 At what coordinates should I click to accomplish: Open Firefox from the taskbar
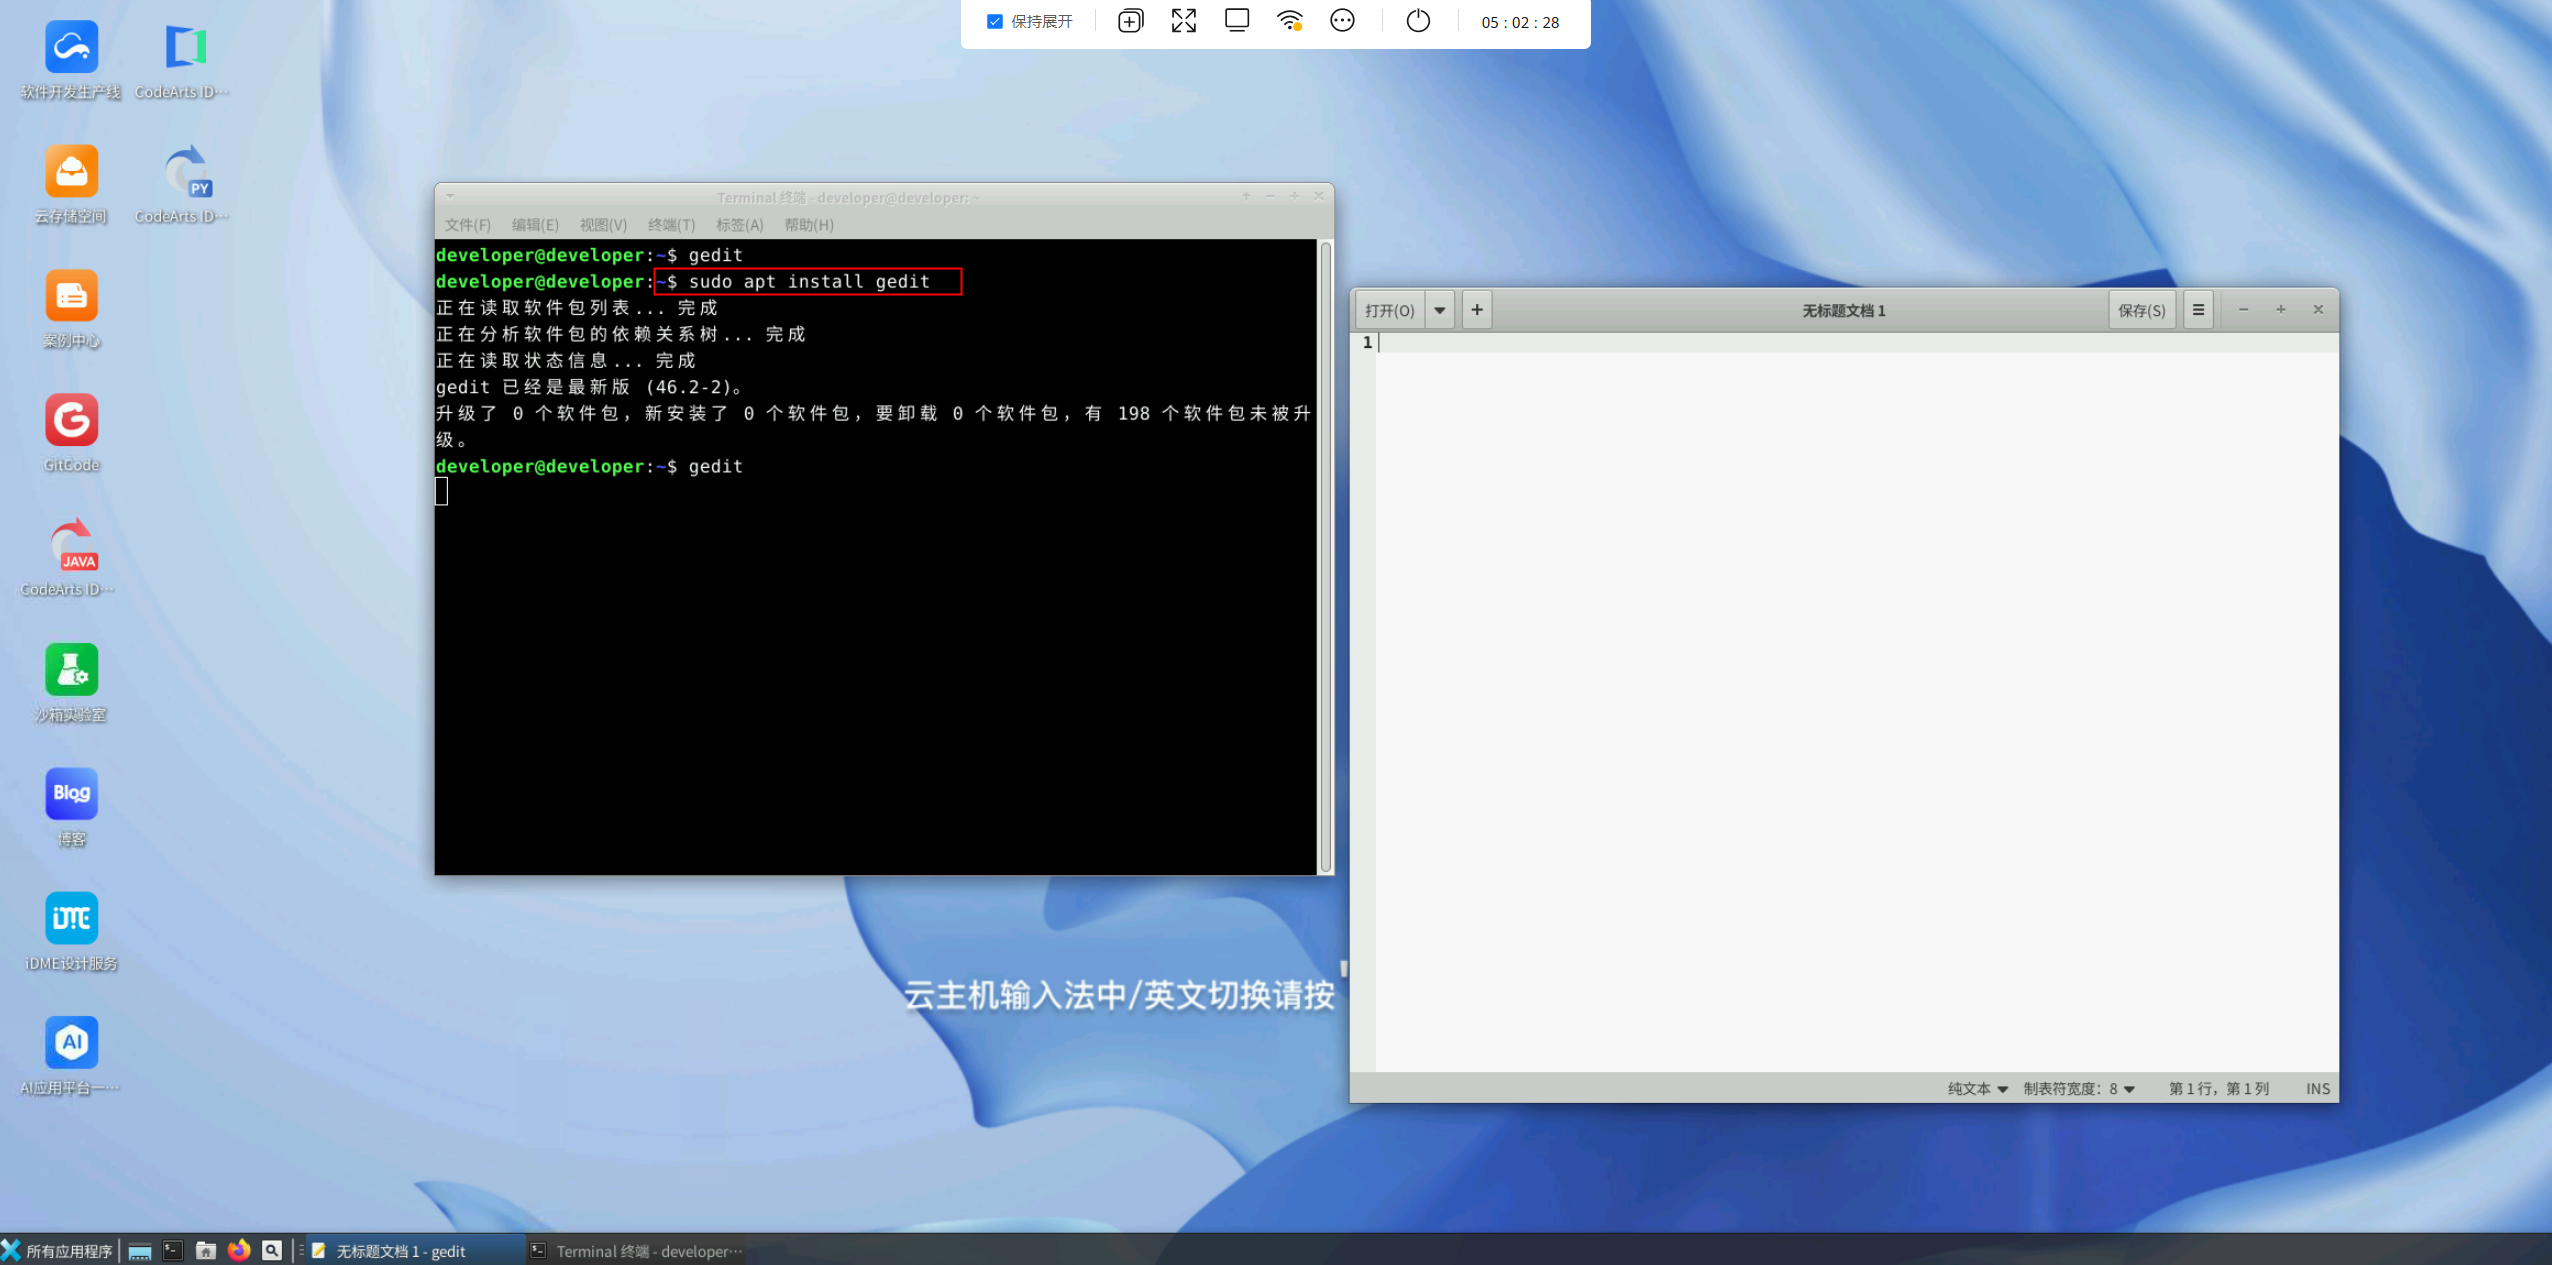[239, 1250]
